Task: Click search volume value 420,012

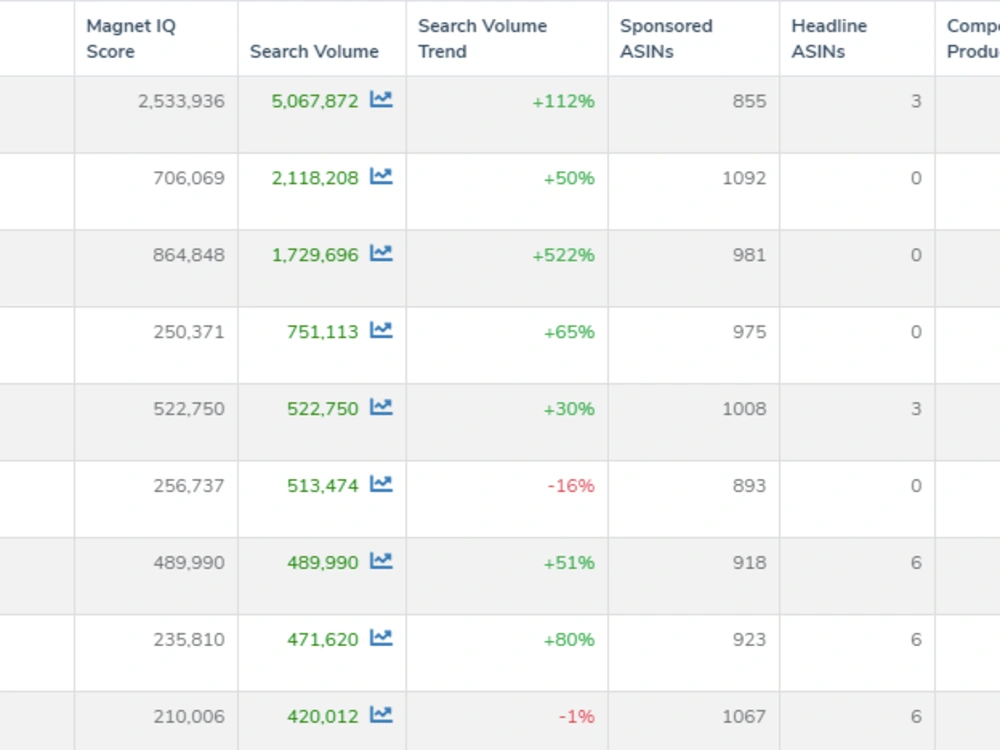Action: click(x=323, y=717)
